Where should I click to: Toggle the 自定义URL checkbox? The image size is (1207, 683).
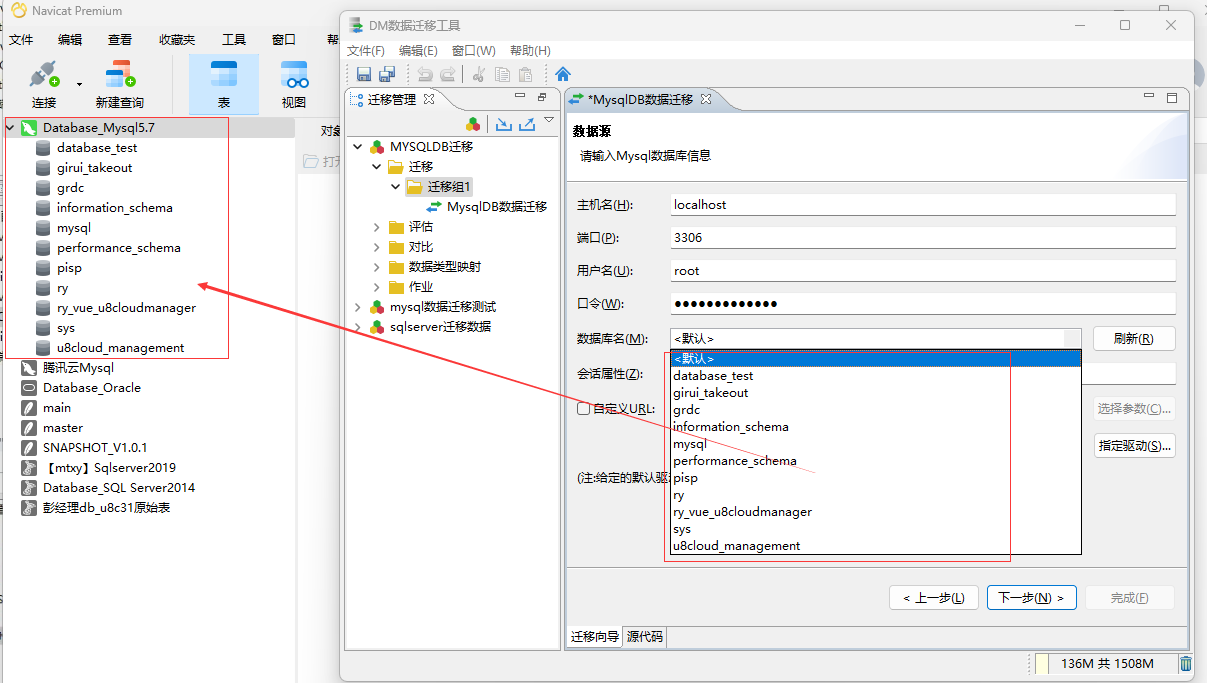[583, 409]
